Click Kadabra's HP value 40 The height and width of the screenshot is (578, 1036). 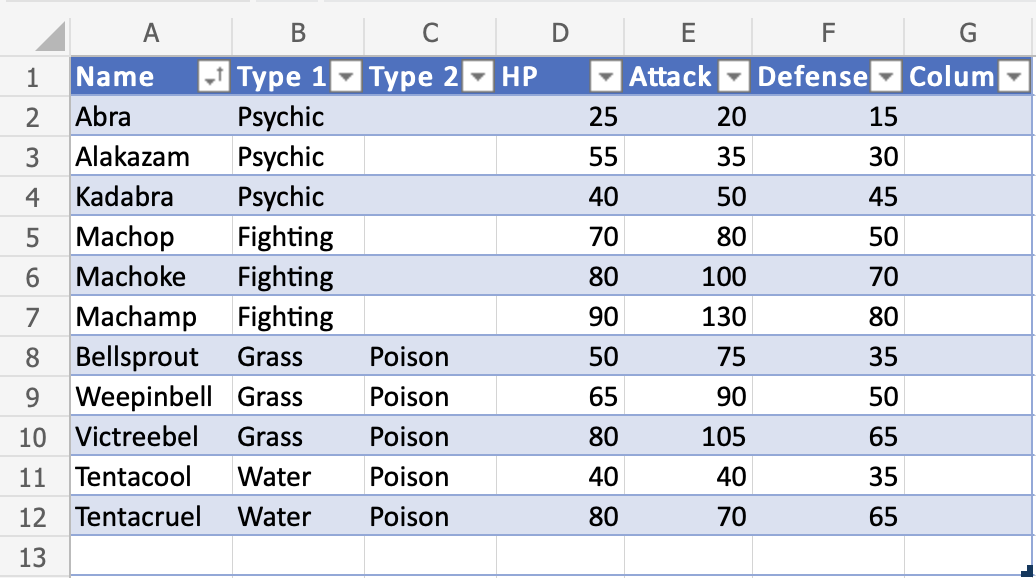(560, 197)
